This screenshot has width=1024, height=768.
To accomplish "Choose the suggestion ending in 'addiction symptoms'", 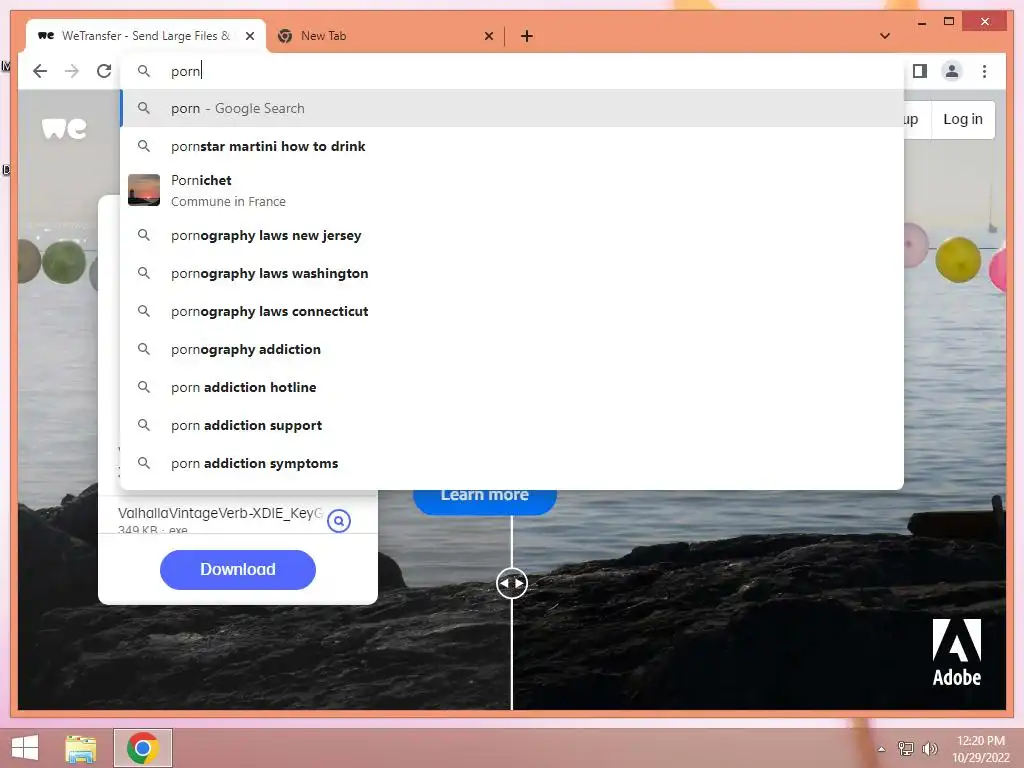I will (x=512, y=463).
